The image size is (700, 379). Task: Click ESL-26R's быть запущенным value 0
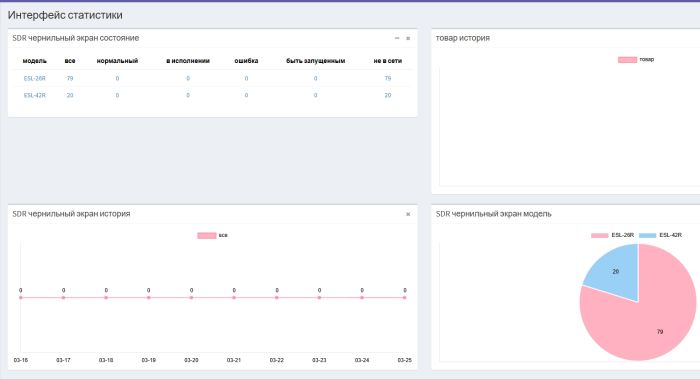pos(315,78)
